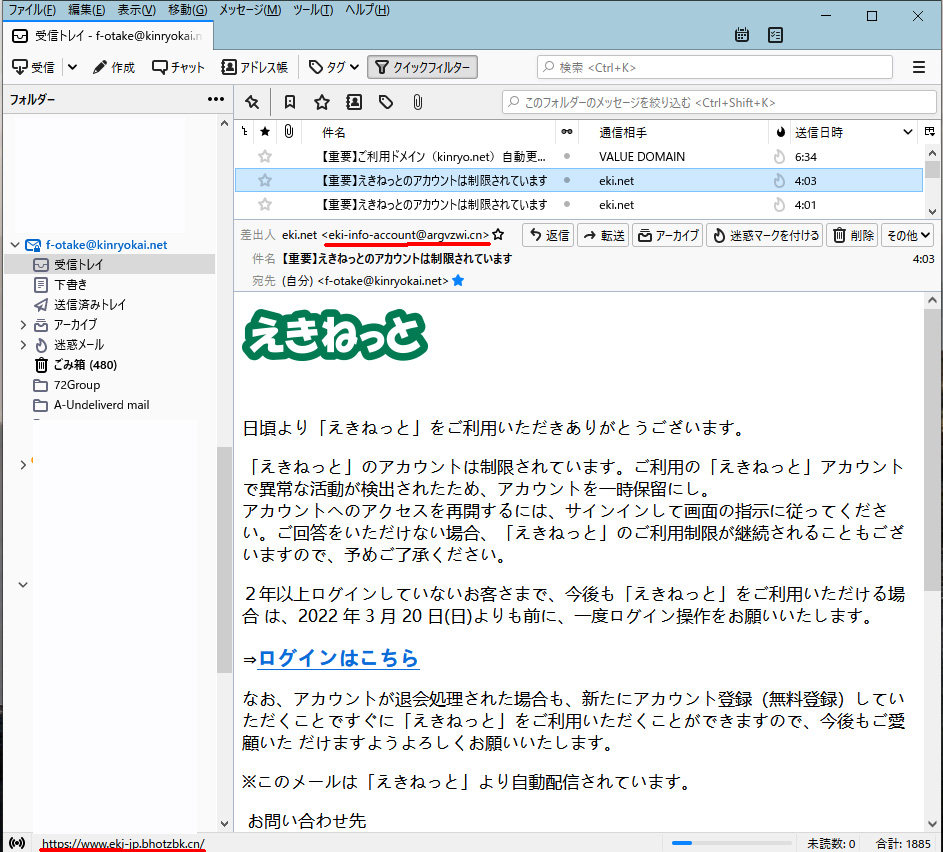Click the 転送 forward button
This screenshot has height=852, width=943.
[603, 235]
